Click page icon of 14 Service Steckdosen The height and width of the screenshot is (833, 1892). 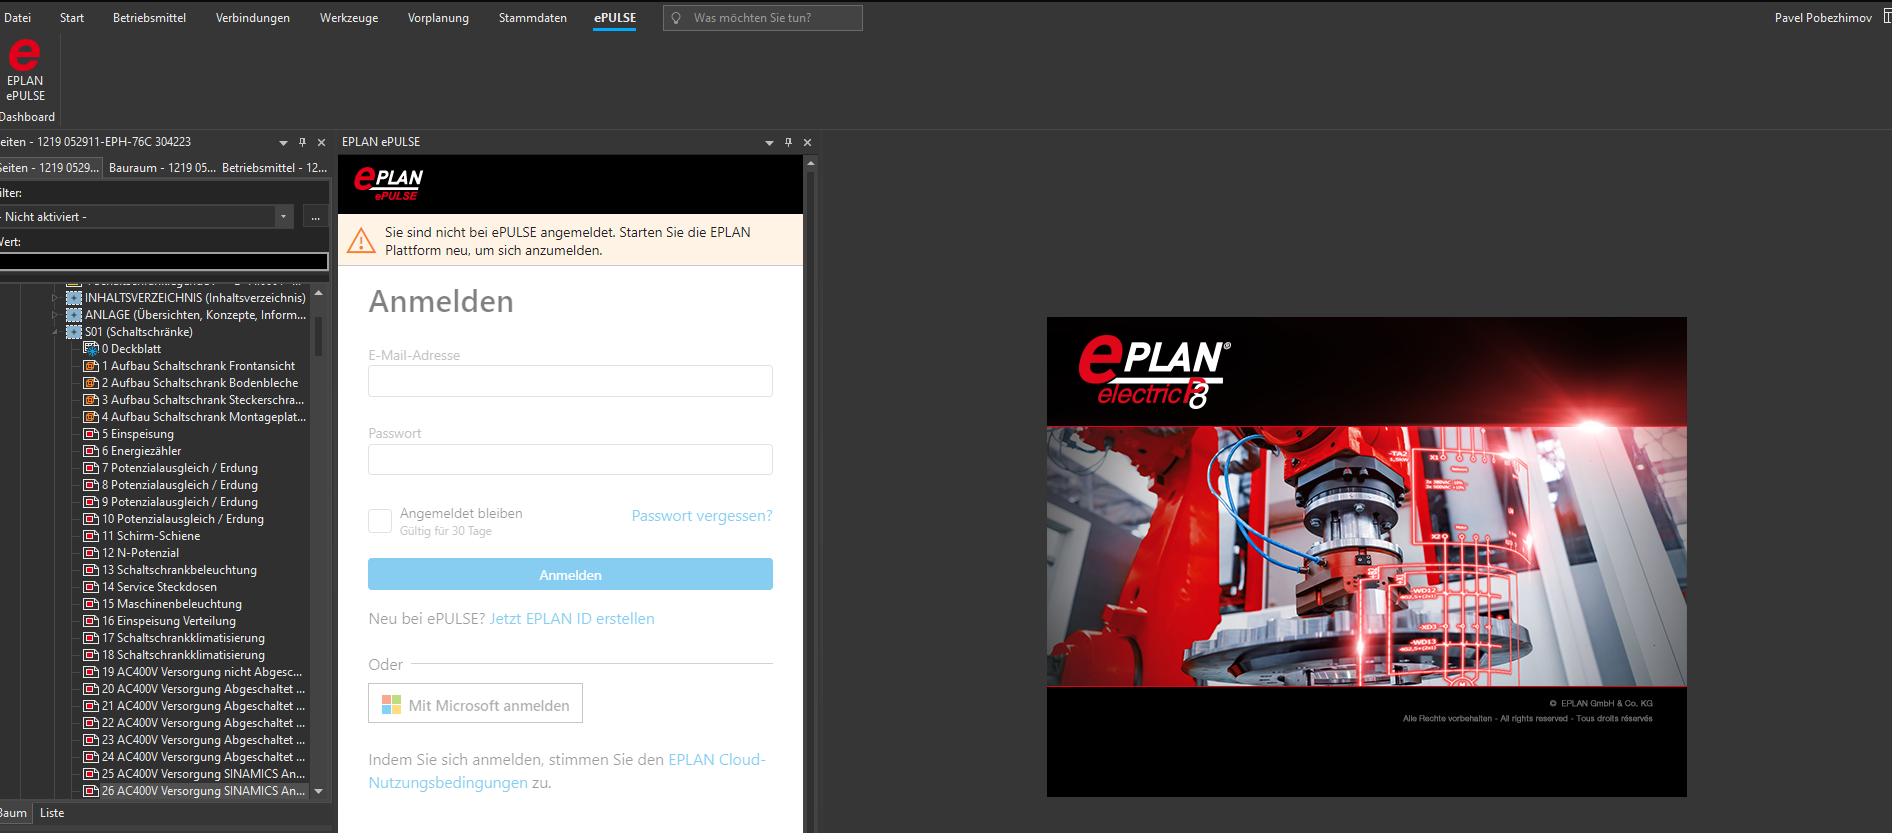(91, 587)
